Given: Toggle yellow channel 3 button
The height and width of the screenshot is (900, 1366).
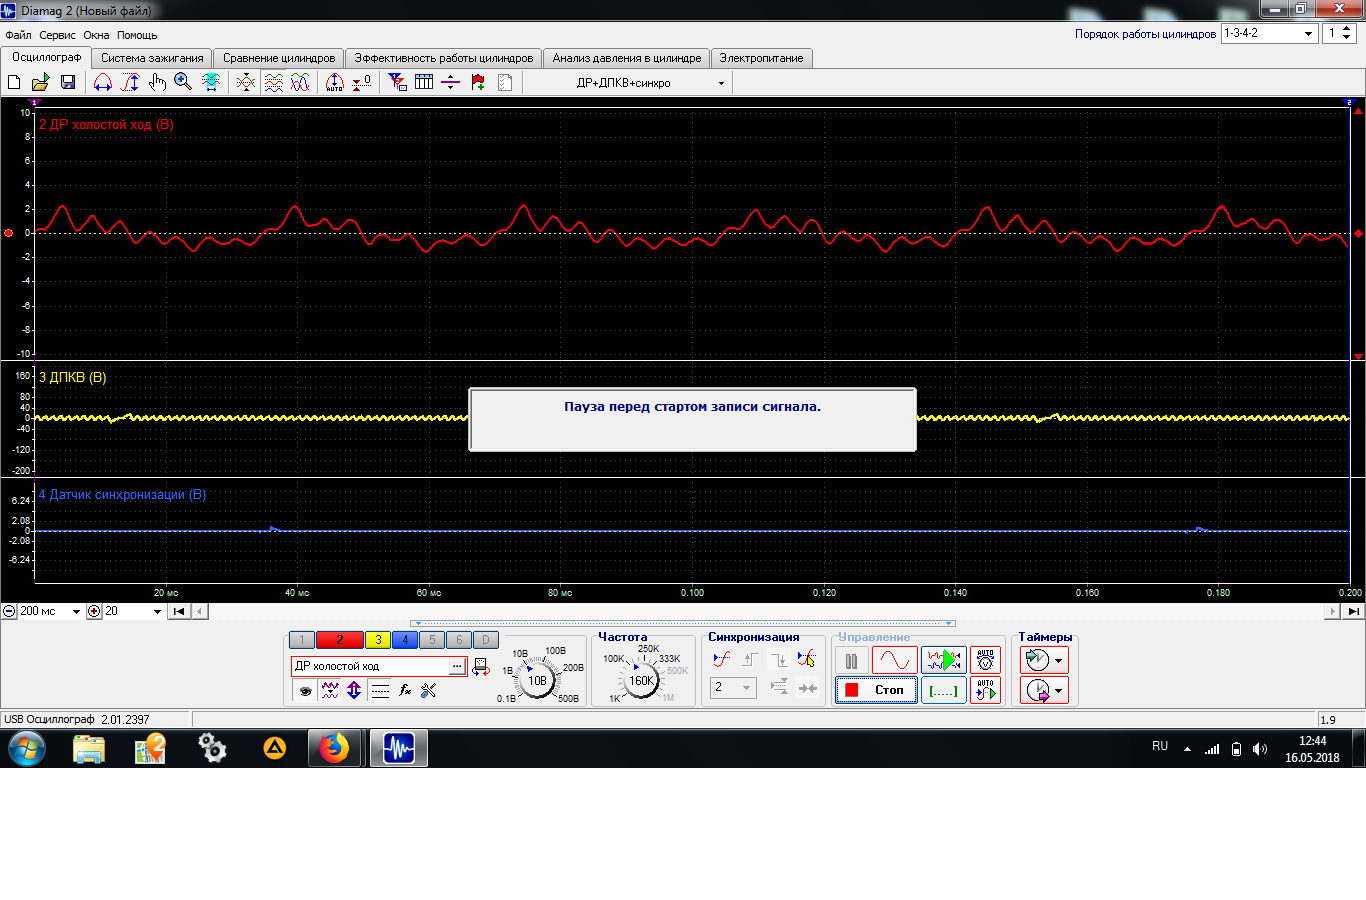Looking at the screenshot, I should [x=378, y=640].
